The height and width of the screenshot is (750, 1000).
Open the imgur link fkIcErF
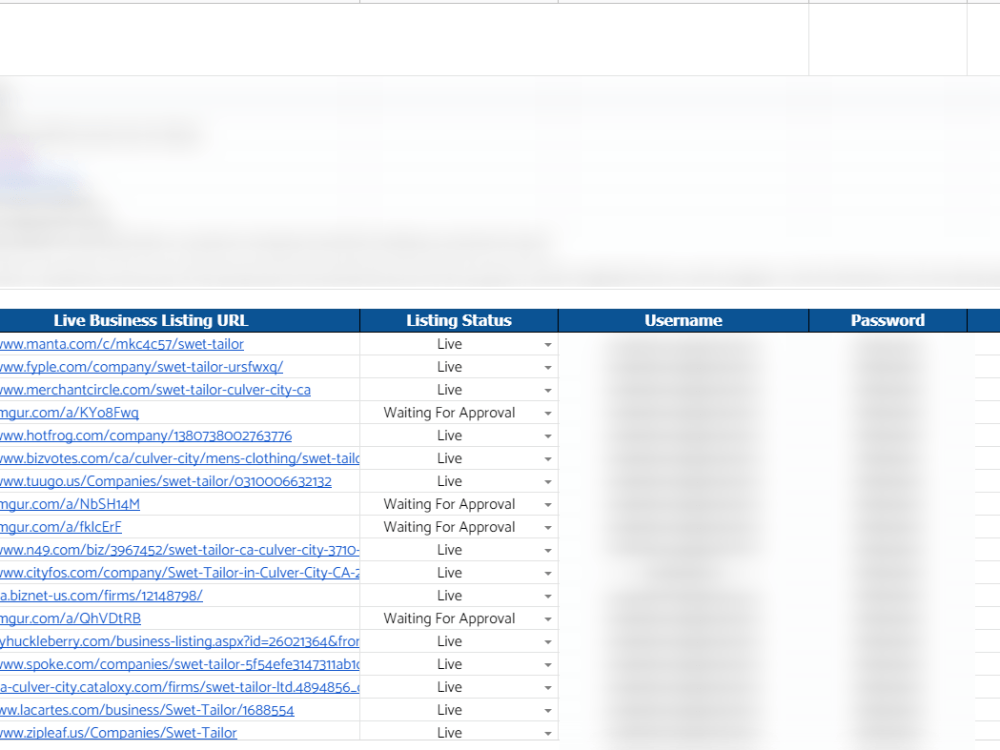click(x=61, y=527)
